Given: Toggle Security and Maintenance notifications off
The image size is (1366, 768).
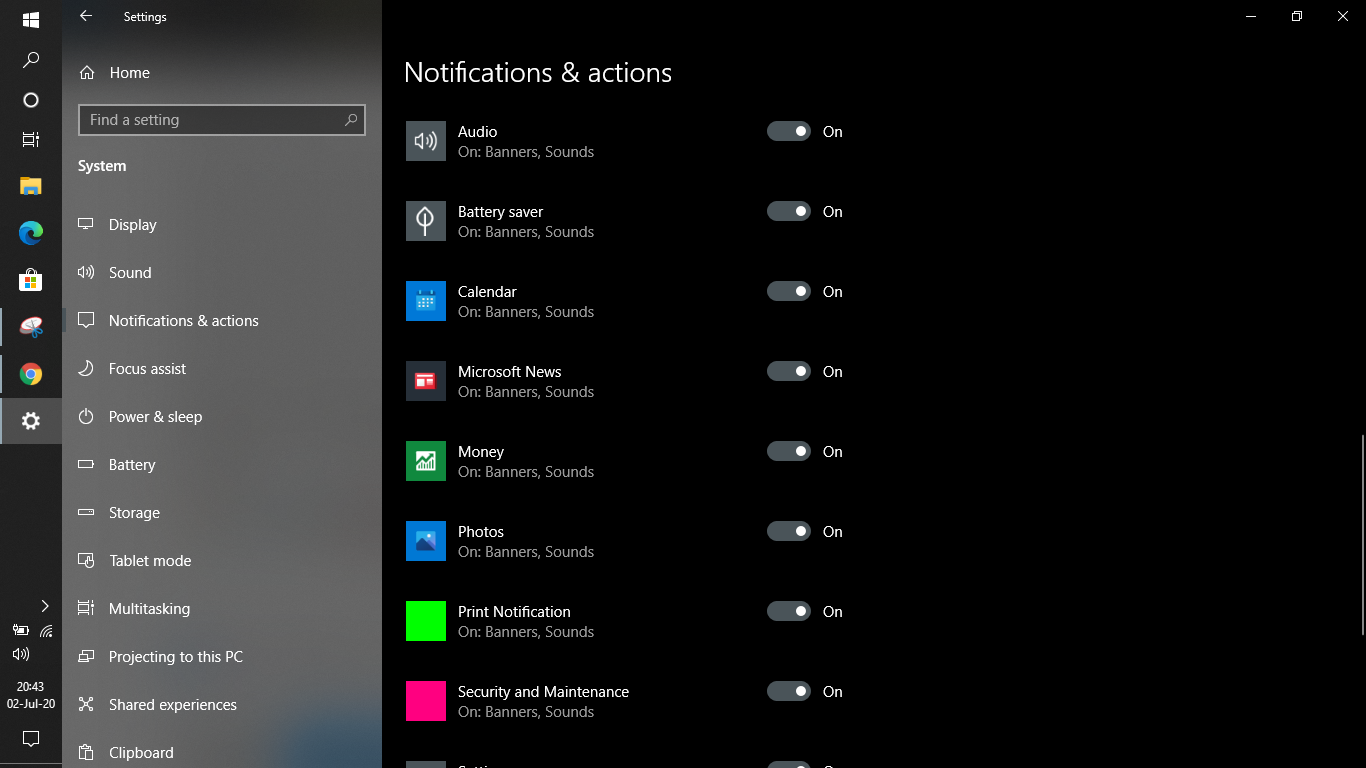Looking at the screenshot, I should (x=789, y=691).
